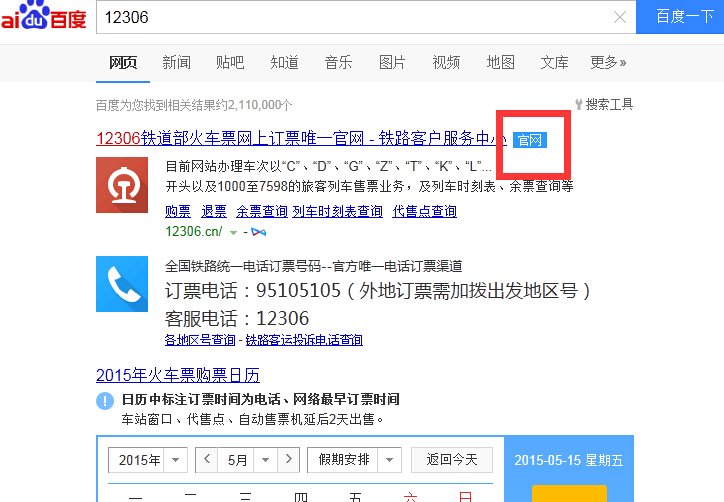Click the blue phone icon
The width and height of the screenshot is (724, 502).
click(x=122, y=284)
